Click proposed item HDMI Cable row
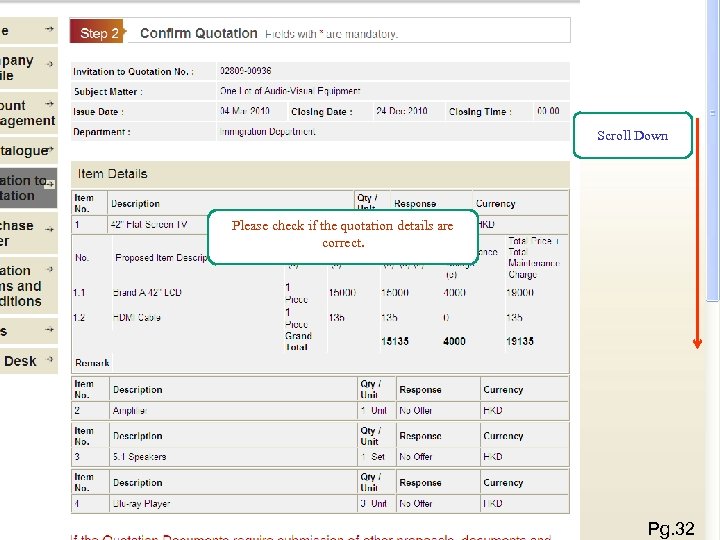This screenshot has width=720, height=540. click(137, 317)
